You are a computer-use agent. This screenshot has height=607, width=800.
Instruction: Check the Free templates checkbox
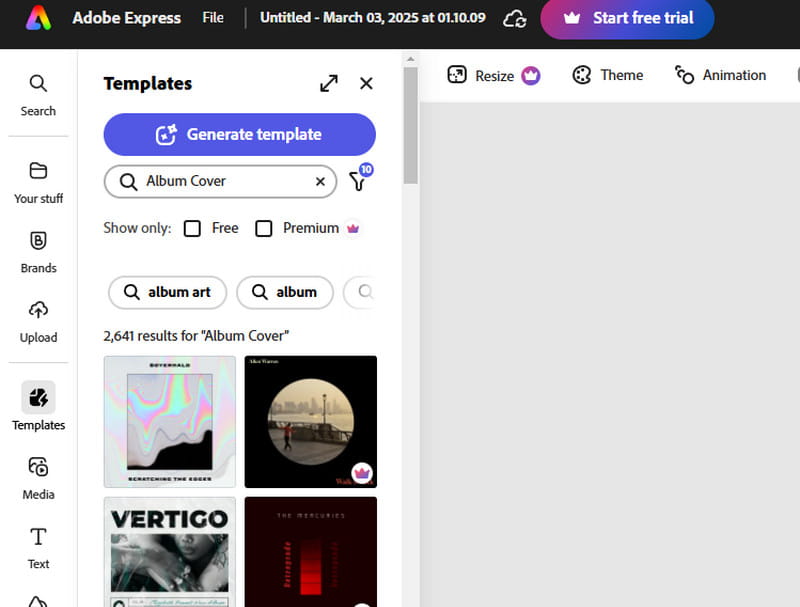coord(192,228)
